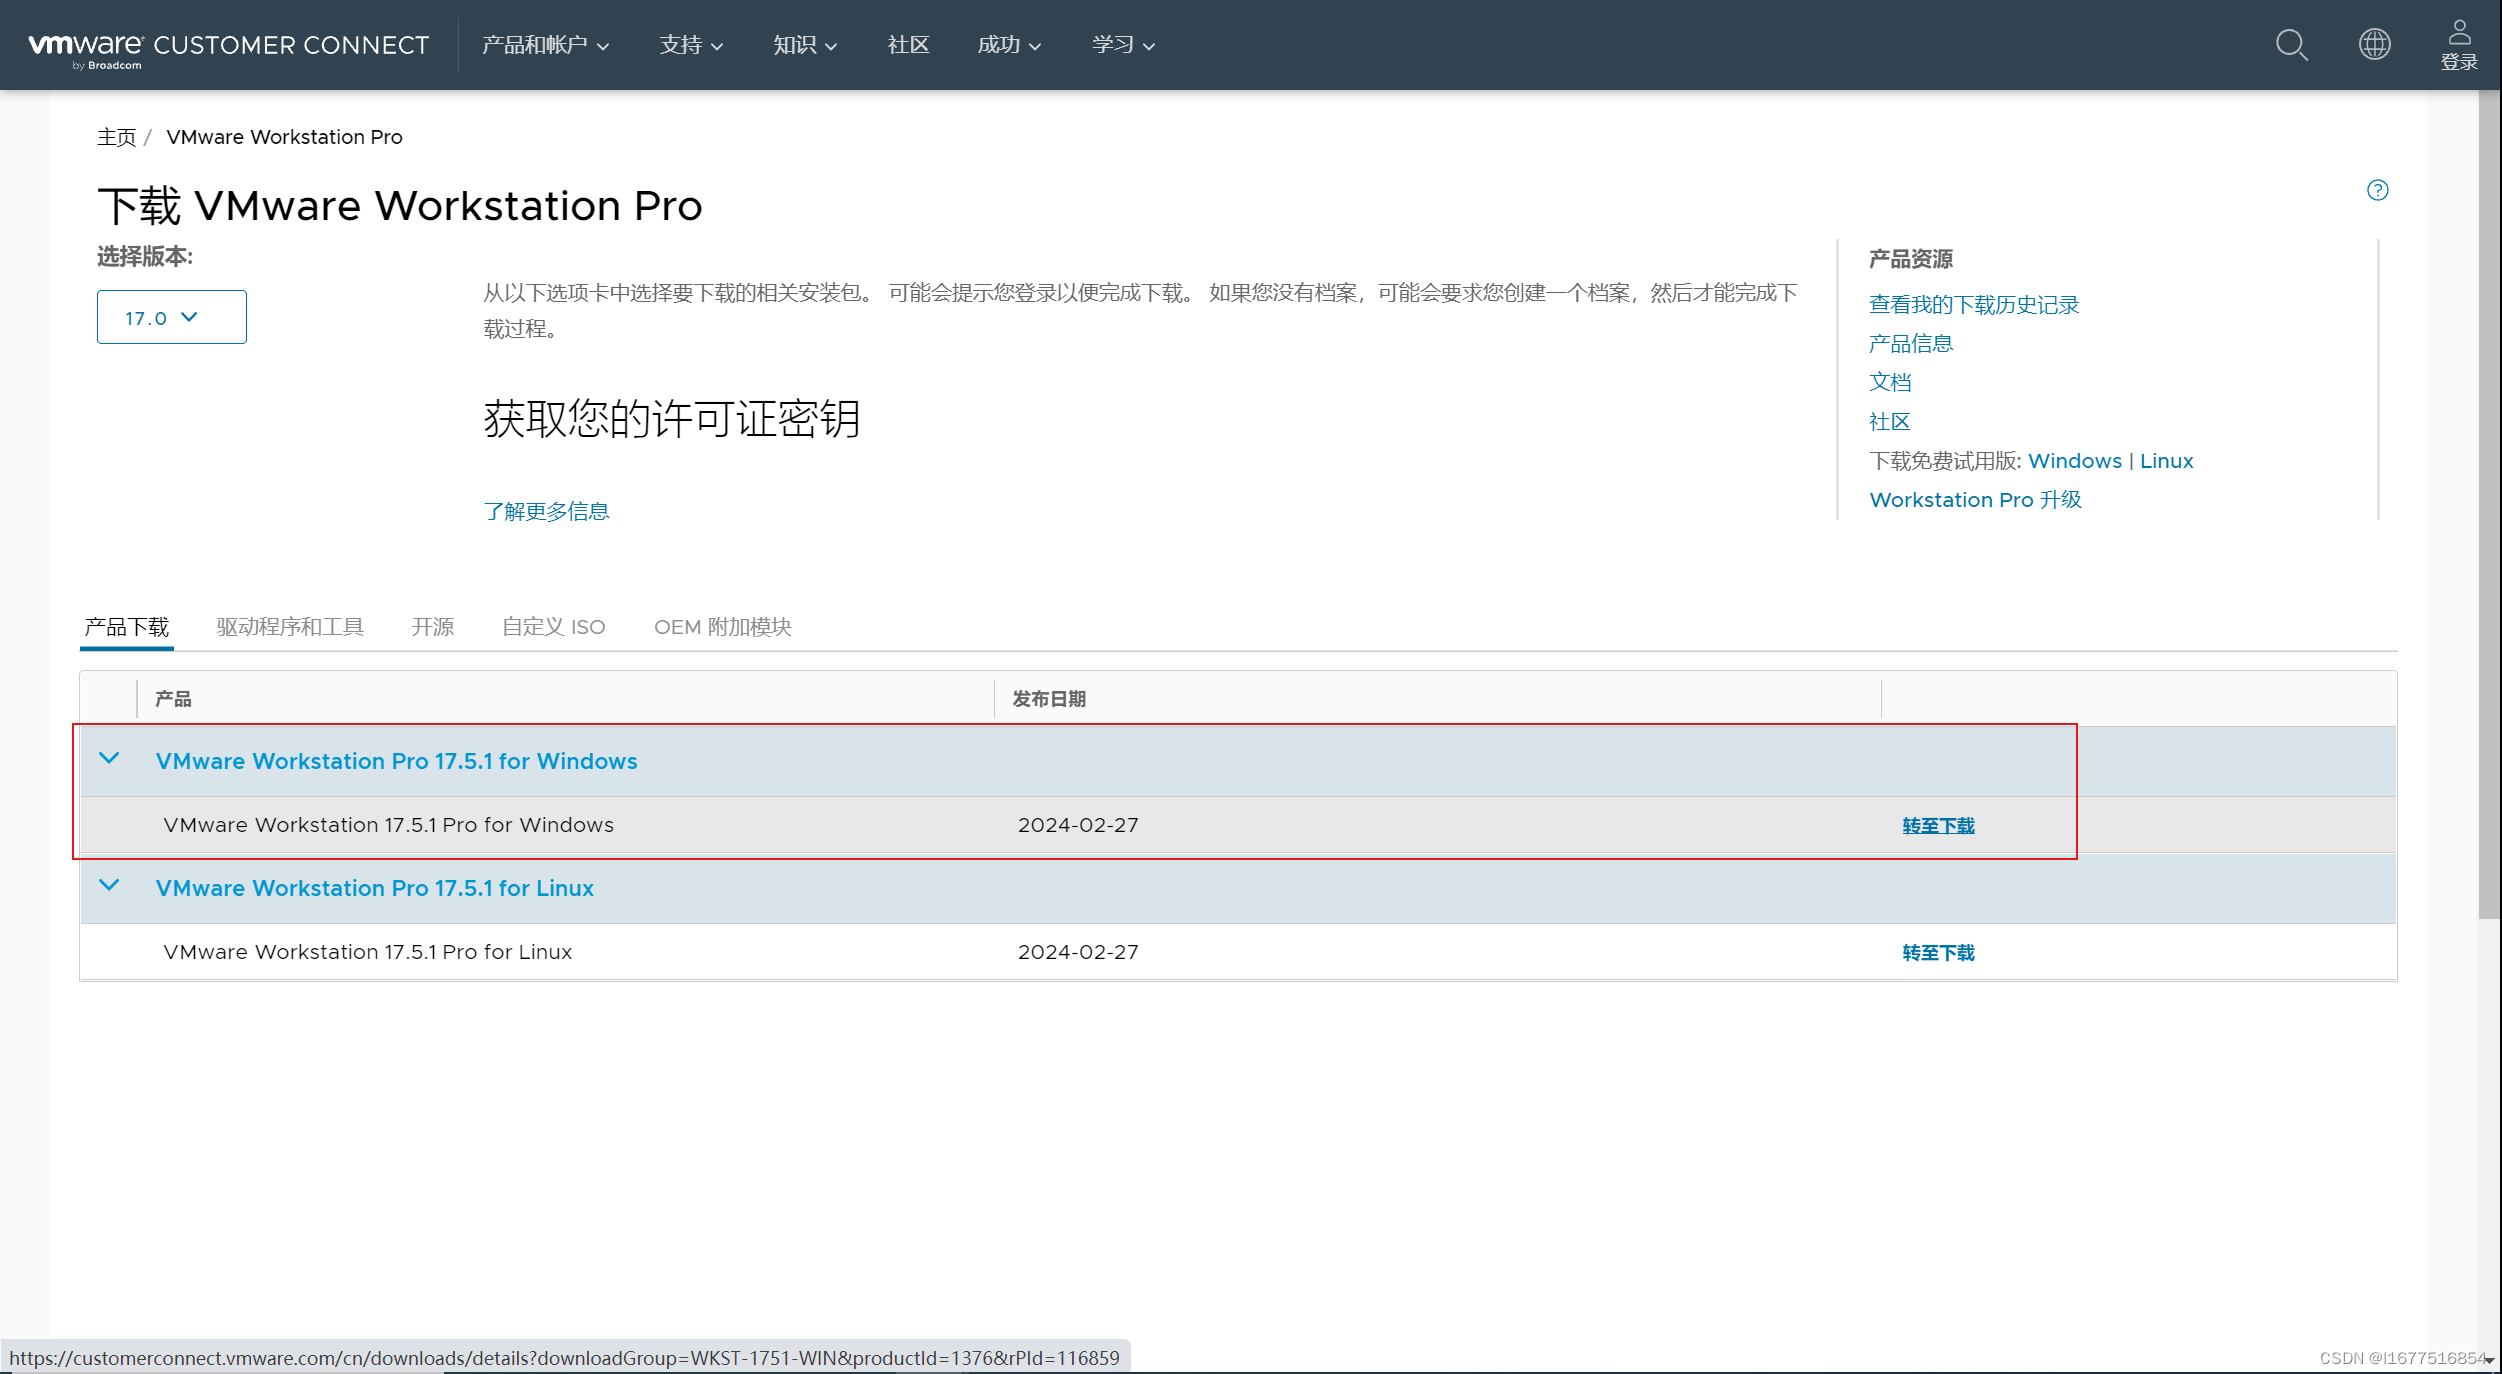
Task: Click the 了解更多信息 link
Action: 546,511
